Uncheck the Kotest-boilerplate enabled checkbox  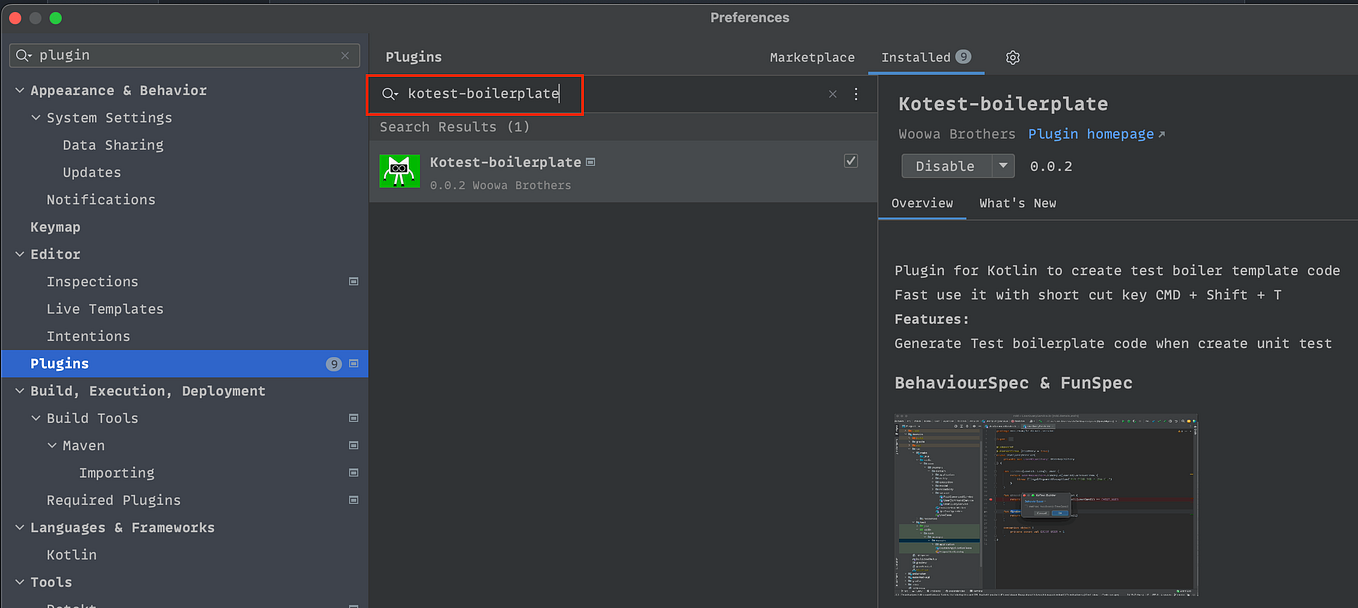[x=850, y=160]
